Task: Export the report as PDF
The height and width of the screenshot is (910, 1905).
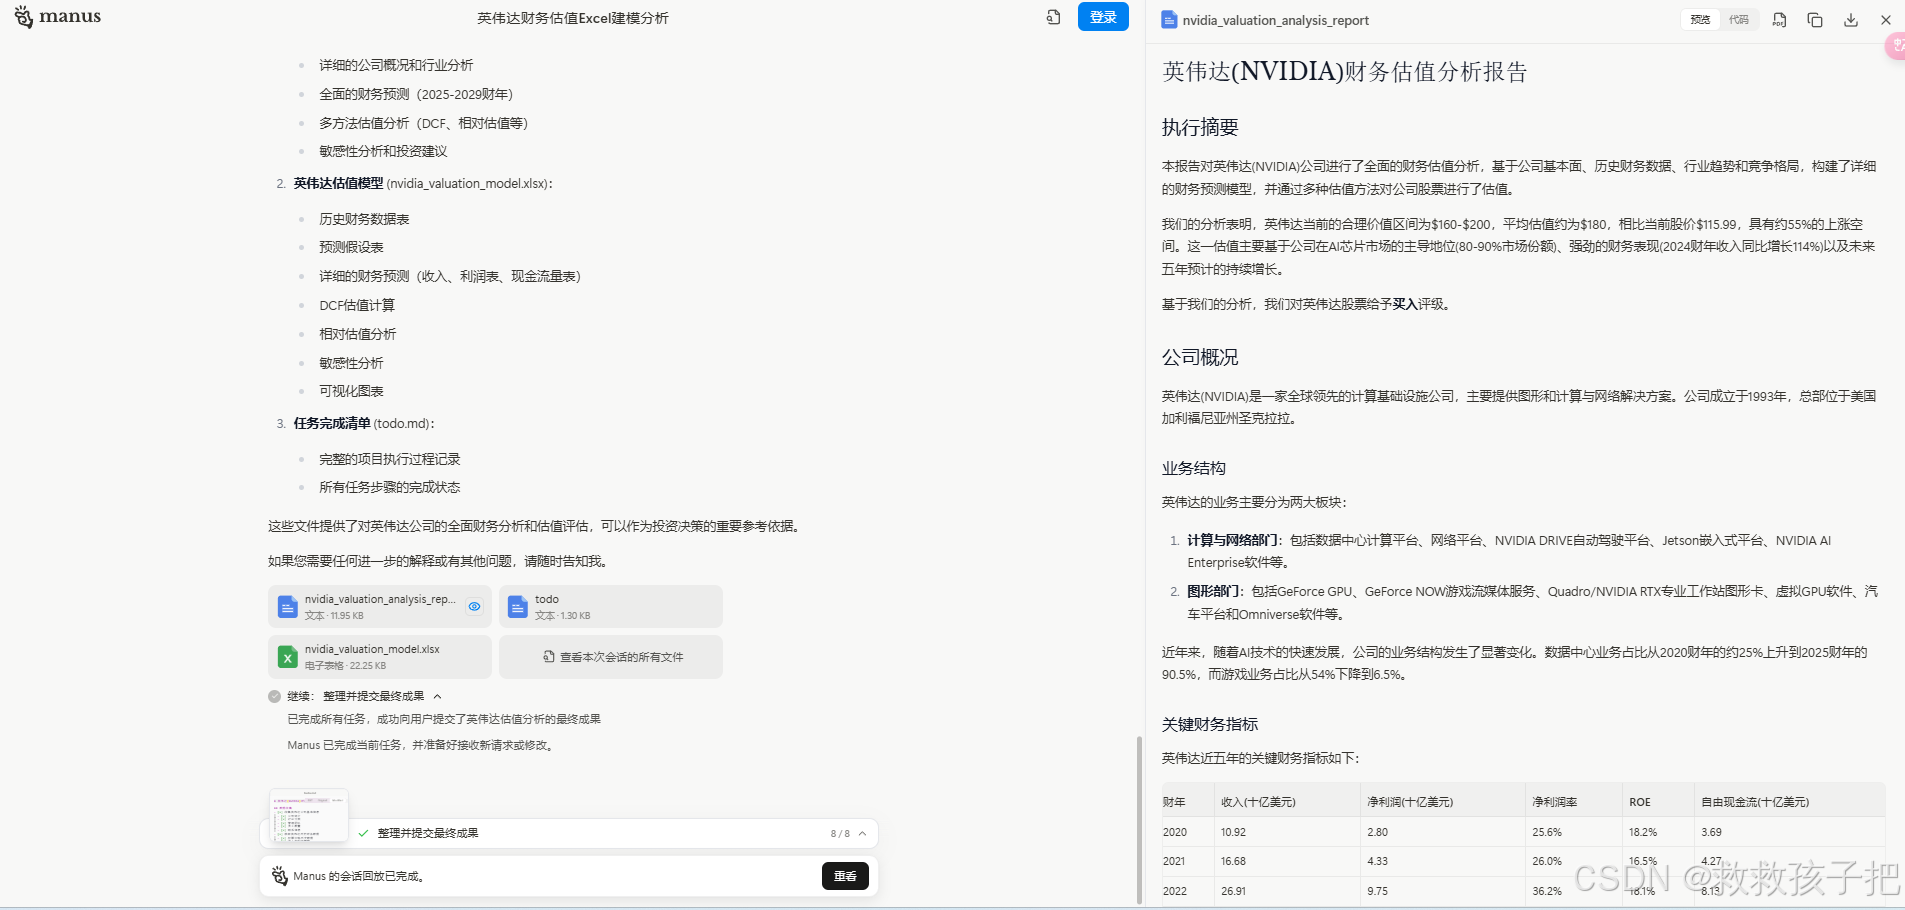Action: click(x=1779, y=19)
